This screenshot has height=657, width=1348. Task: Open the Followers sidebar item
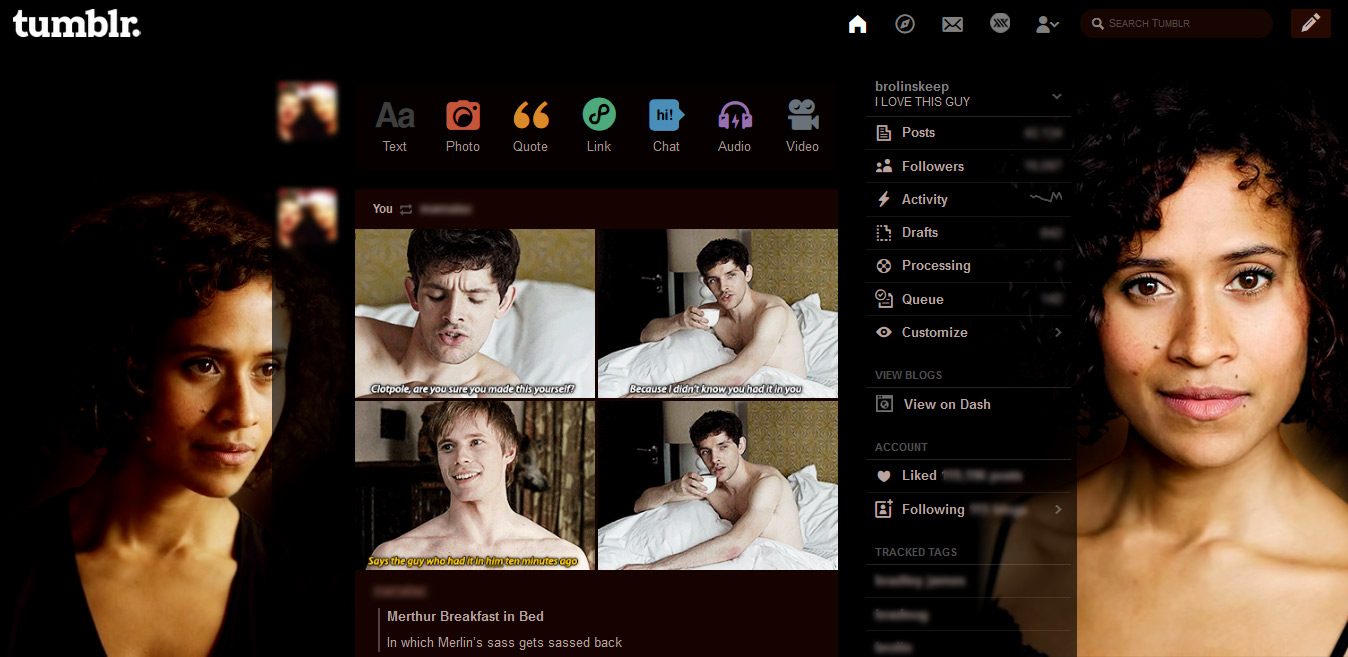(x=968, y=166)
